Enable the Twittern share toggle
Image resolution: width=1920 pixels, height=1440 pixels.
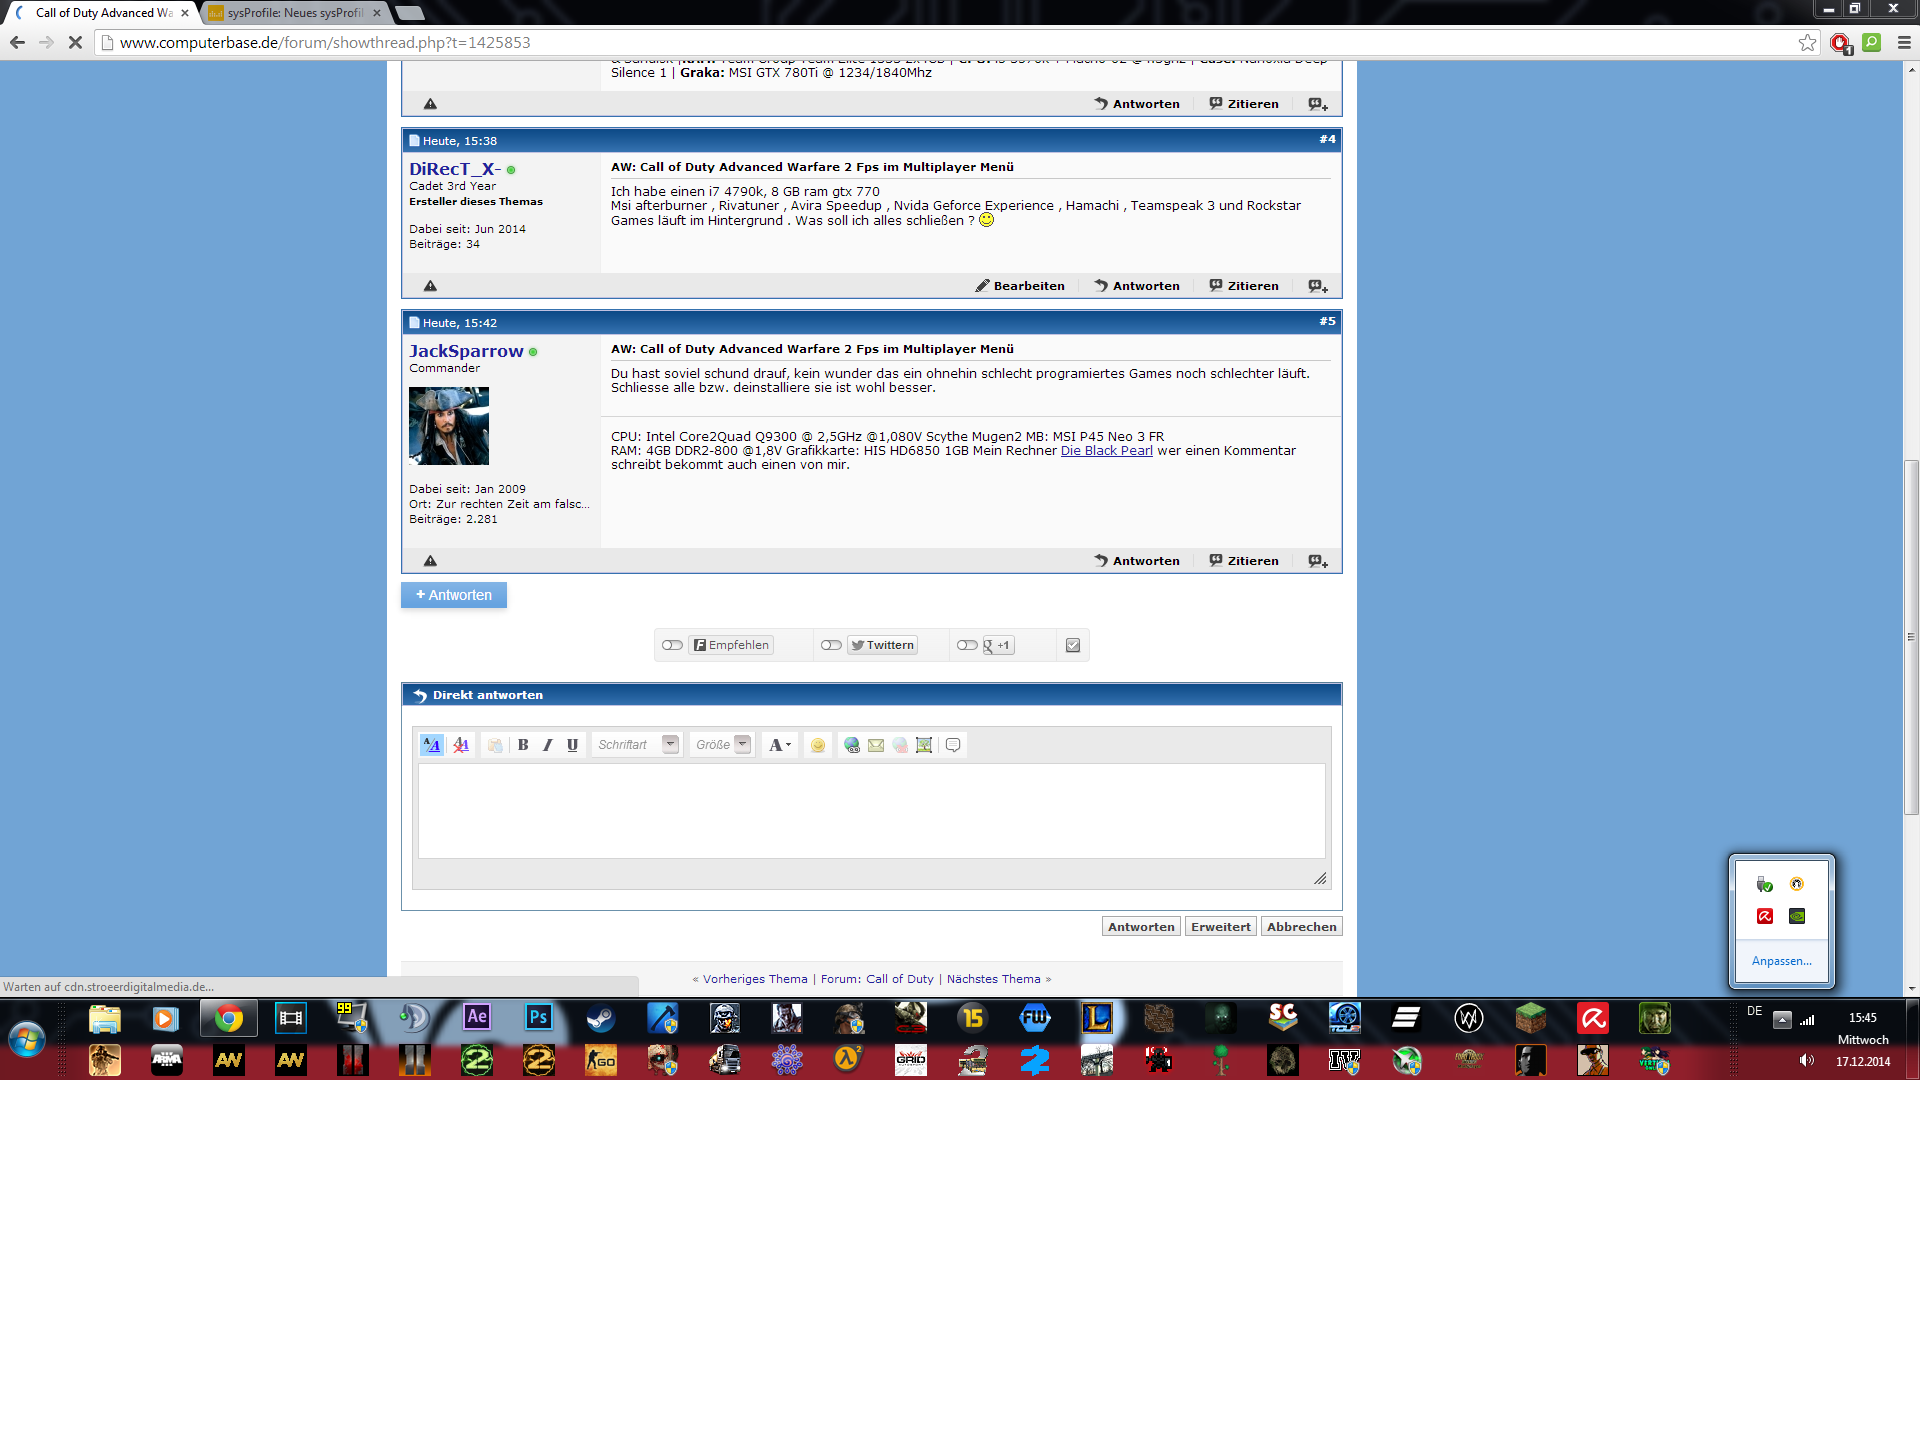click(x=831, y=645)
